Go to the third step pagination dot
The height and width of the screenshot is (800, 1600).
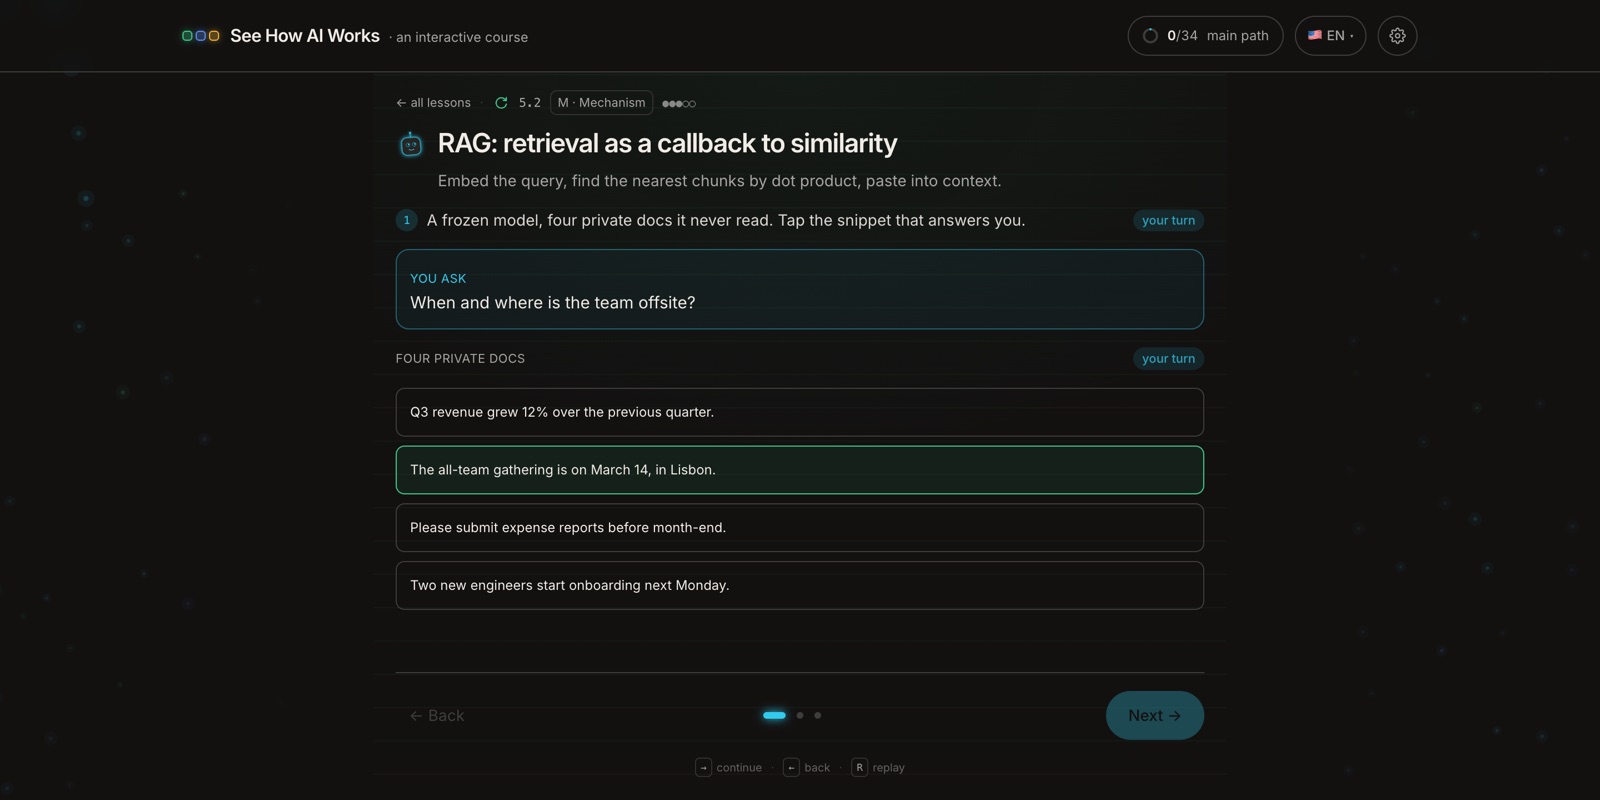818,716
